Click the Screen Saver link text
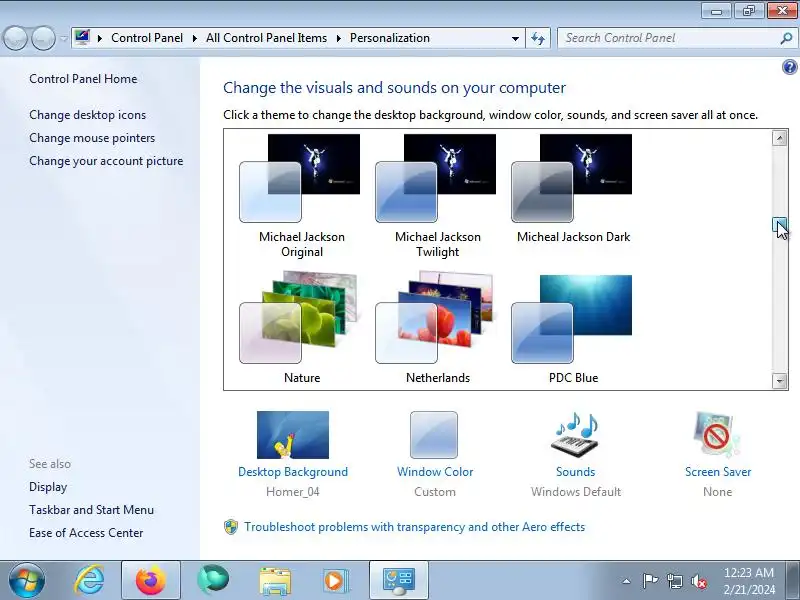The height and width of the screenshot is (600, 800). tap(718, 472)
